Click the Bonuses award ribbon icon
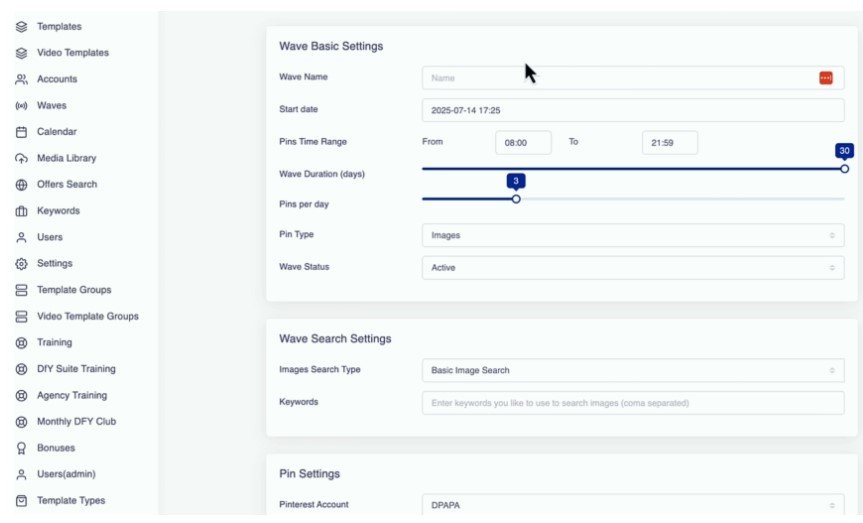863x523 pixels. [x=21, y=448]
